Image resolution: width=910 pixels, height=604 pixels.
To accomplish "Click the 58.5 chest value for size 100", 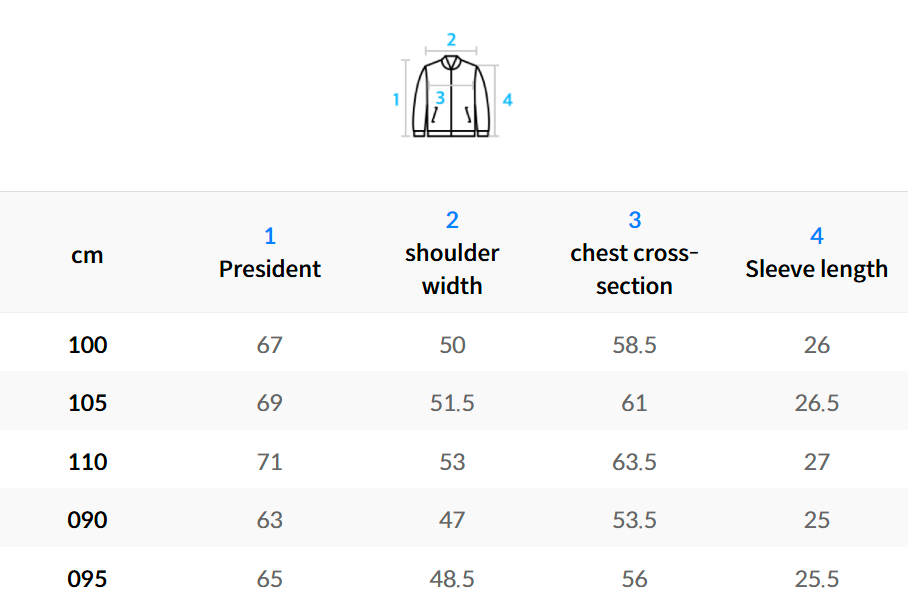I will (634, 345).
